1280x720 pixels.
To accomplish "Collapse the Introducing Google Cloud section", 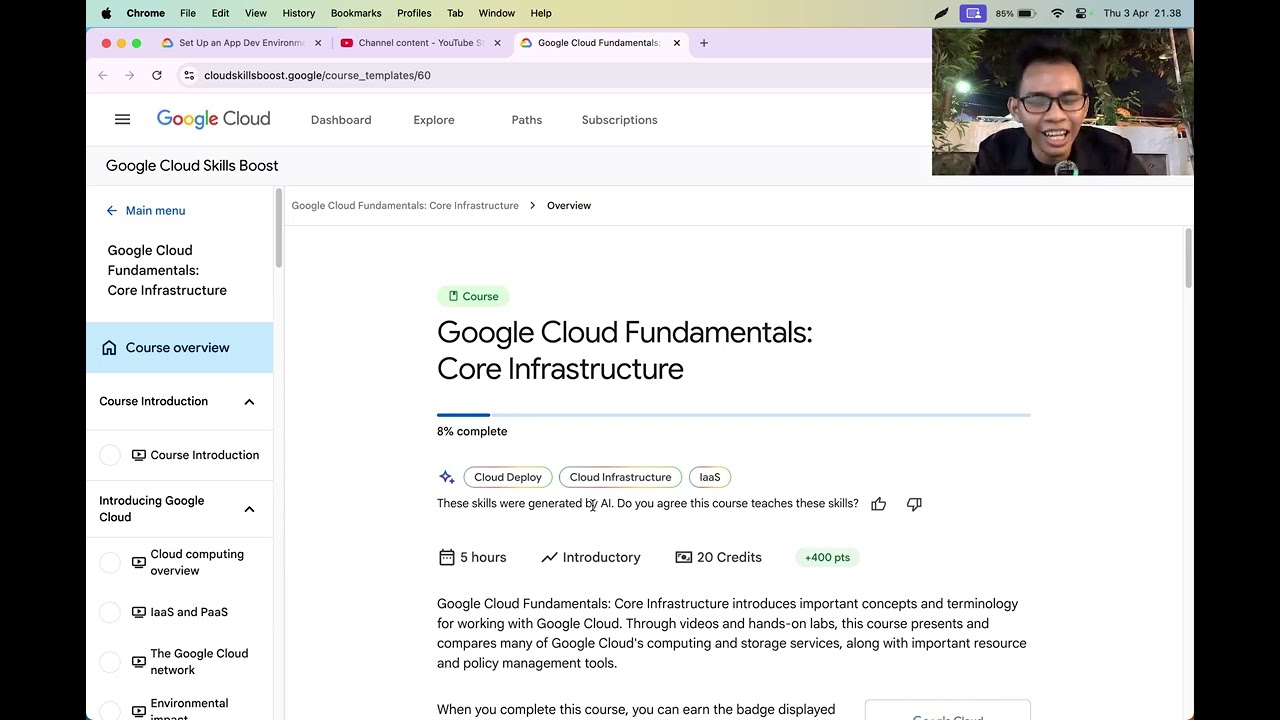I will (249, 509).
